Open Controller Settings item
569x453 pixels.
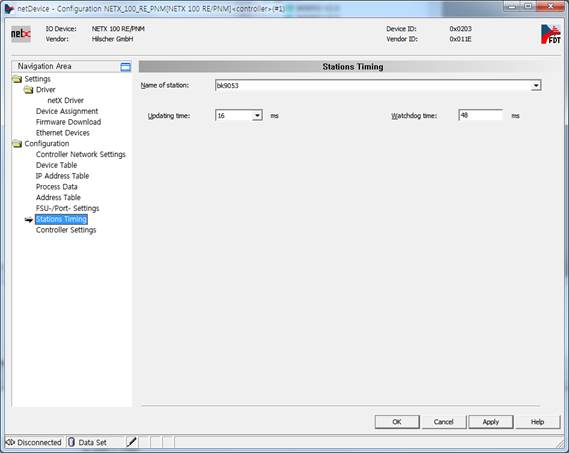pos(66,230)
